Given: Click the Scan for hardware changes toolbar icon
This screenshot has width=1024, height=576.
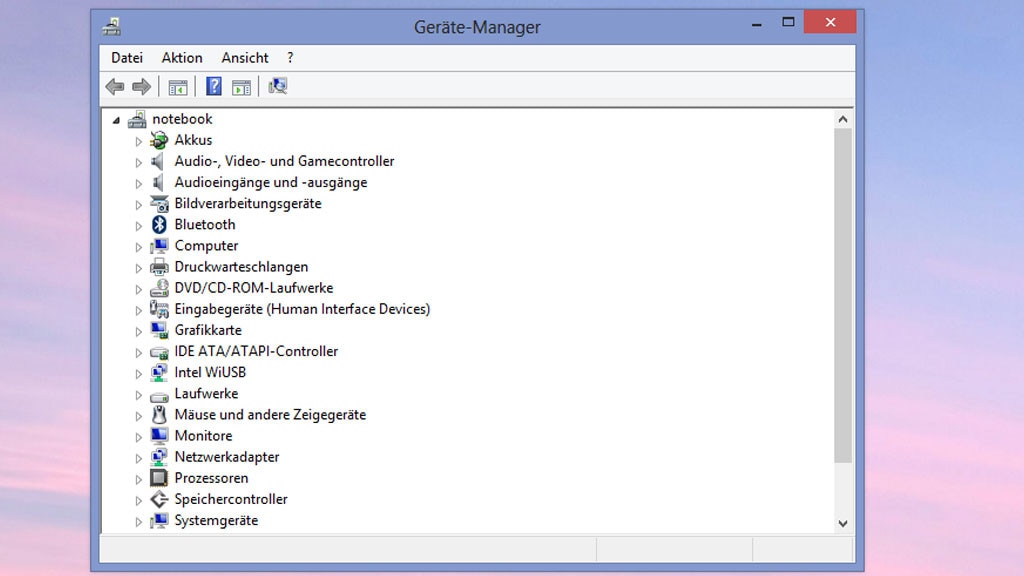Looking at the screenshot, I should point(277,86).
